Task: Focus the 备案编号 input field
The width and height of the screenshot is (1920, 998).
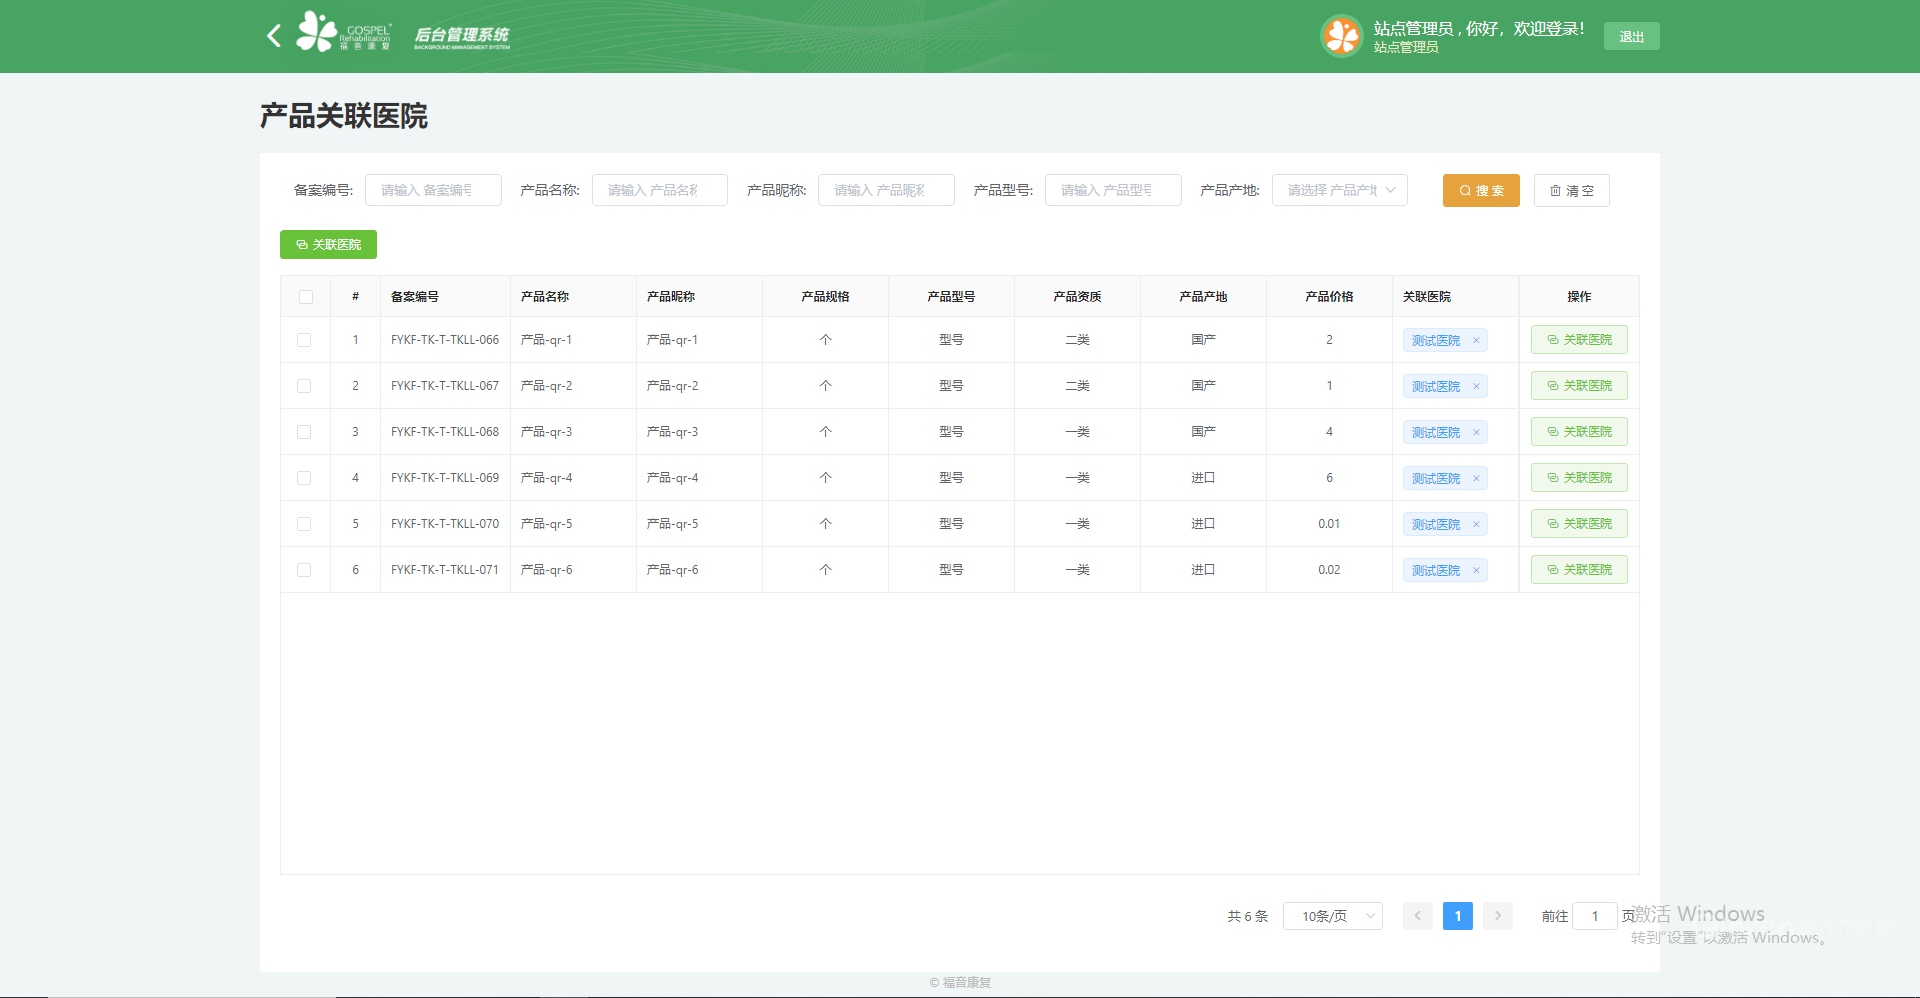Action: [x=432, y=190]
